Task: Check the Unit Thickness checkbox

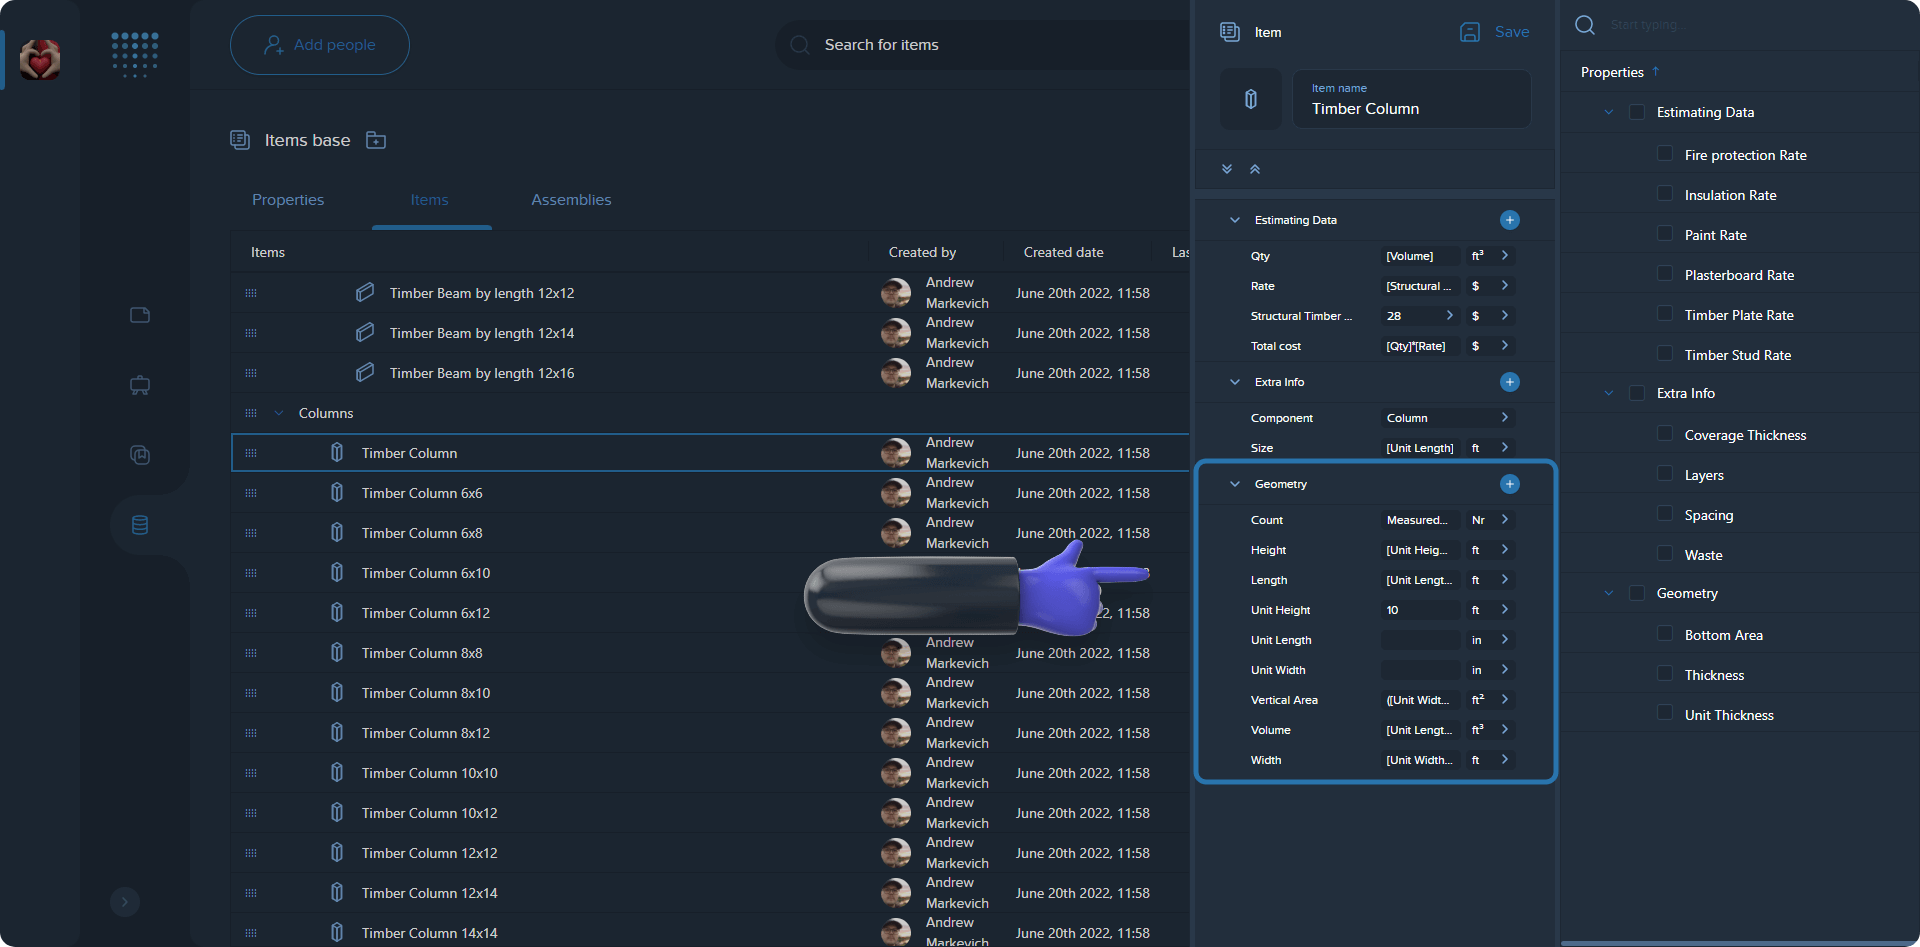Action: pyautogui.click(x=1665, y=713)
